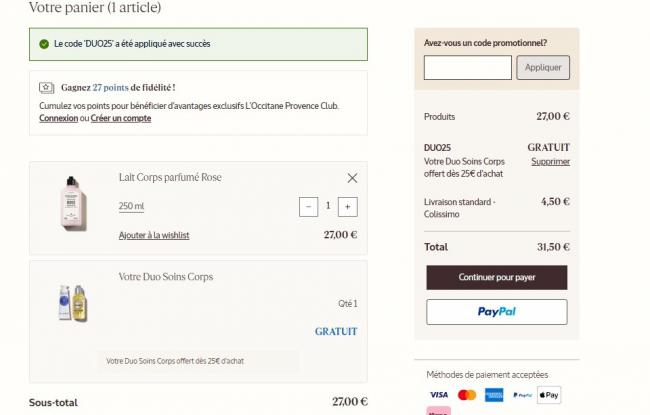Click the promo code input field

467,68
